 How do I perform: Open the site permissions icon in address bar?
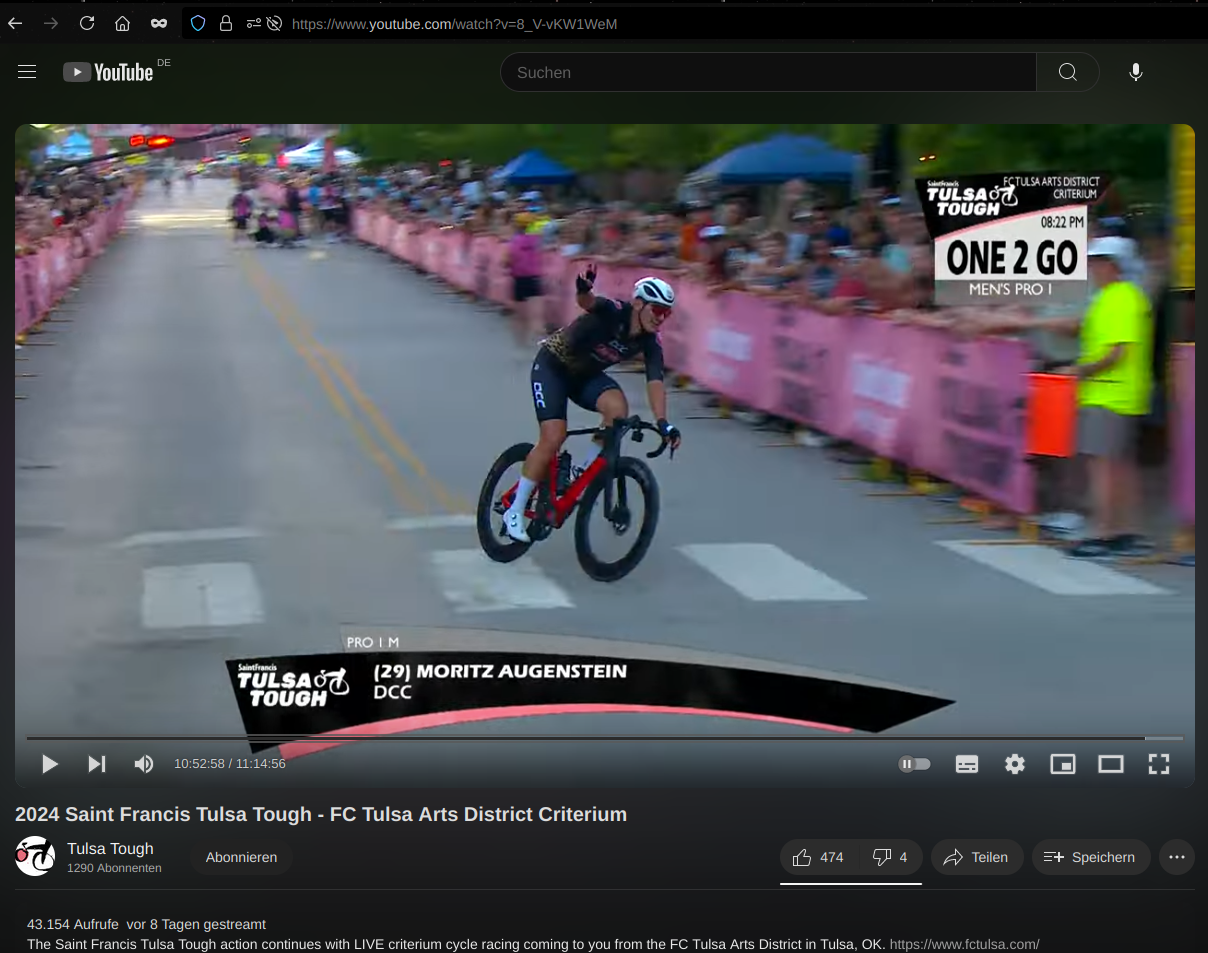254,23
